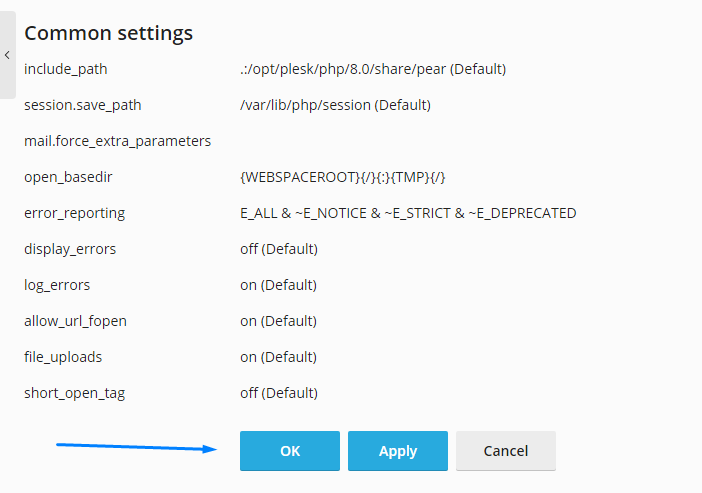Click the log_errors setting label

coord(57,285)
